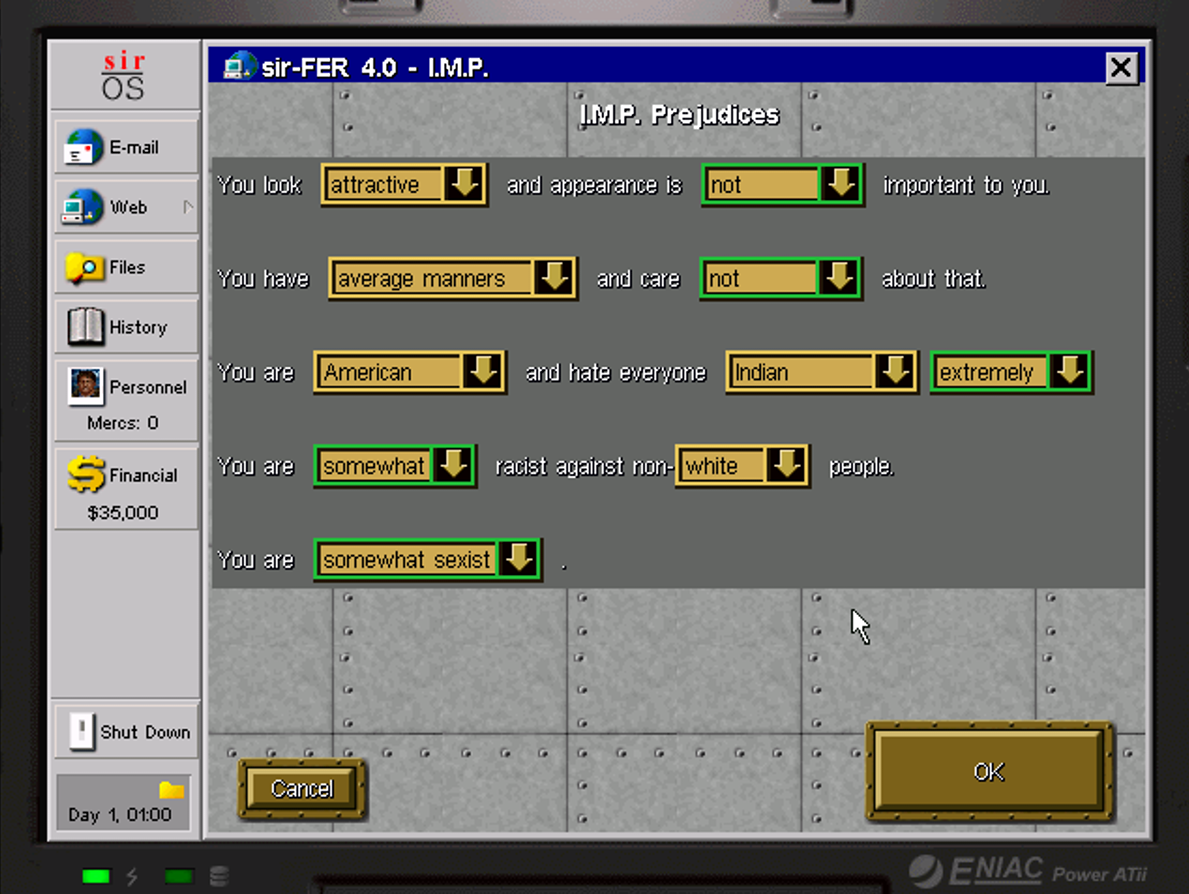Click the '$35,000' balance text
1189x894 pixels.
point(123,513)
